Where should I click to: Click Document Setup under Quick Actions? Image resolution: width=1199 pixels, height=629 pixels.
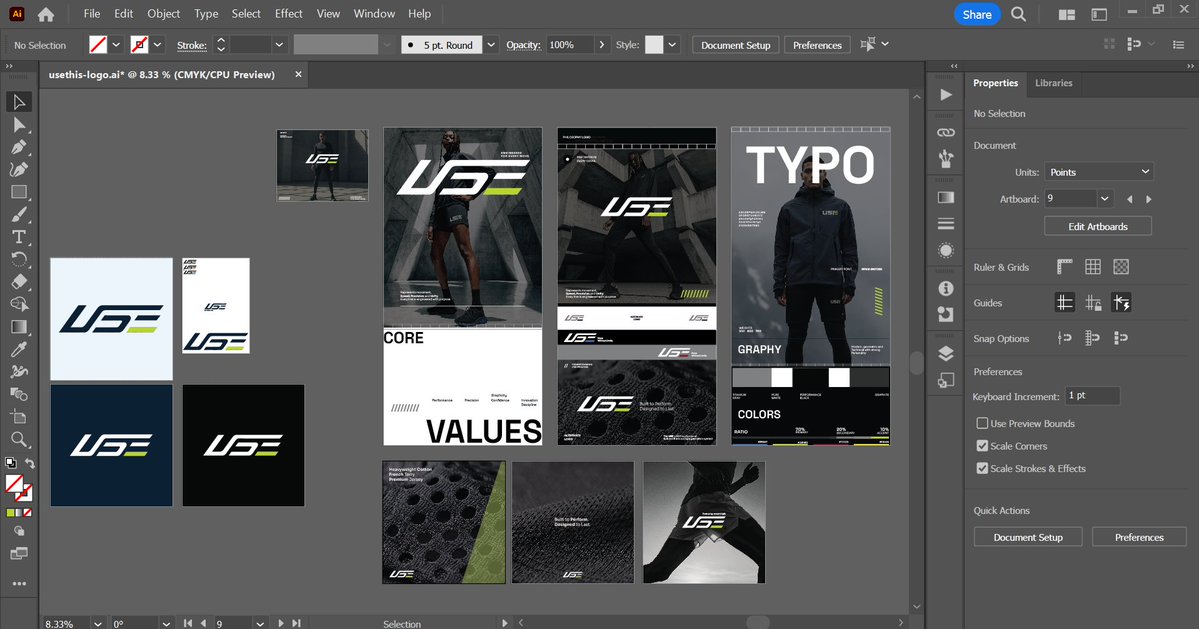1028,537
